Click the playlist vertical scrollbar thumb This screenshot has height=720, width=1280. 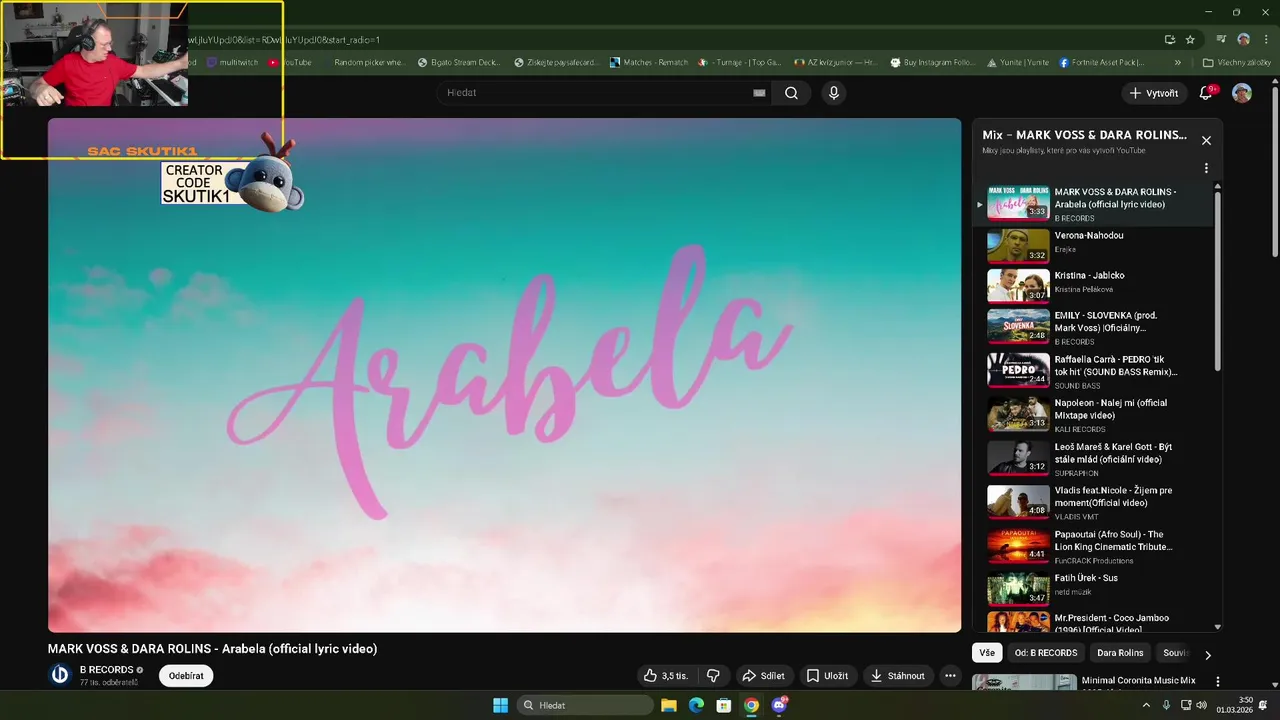tap(1217, 281)
